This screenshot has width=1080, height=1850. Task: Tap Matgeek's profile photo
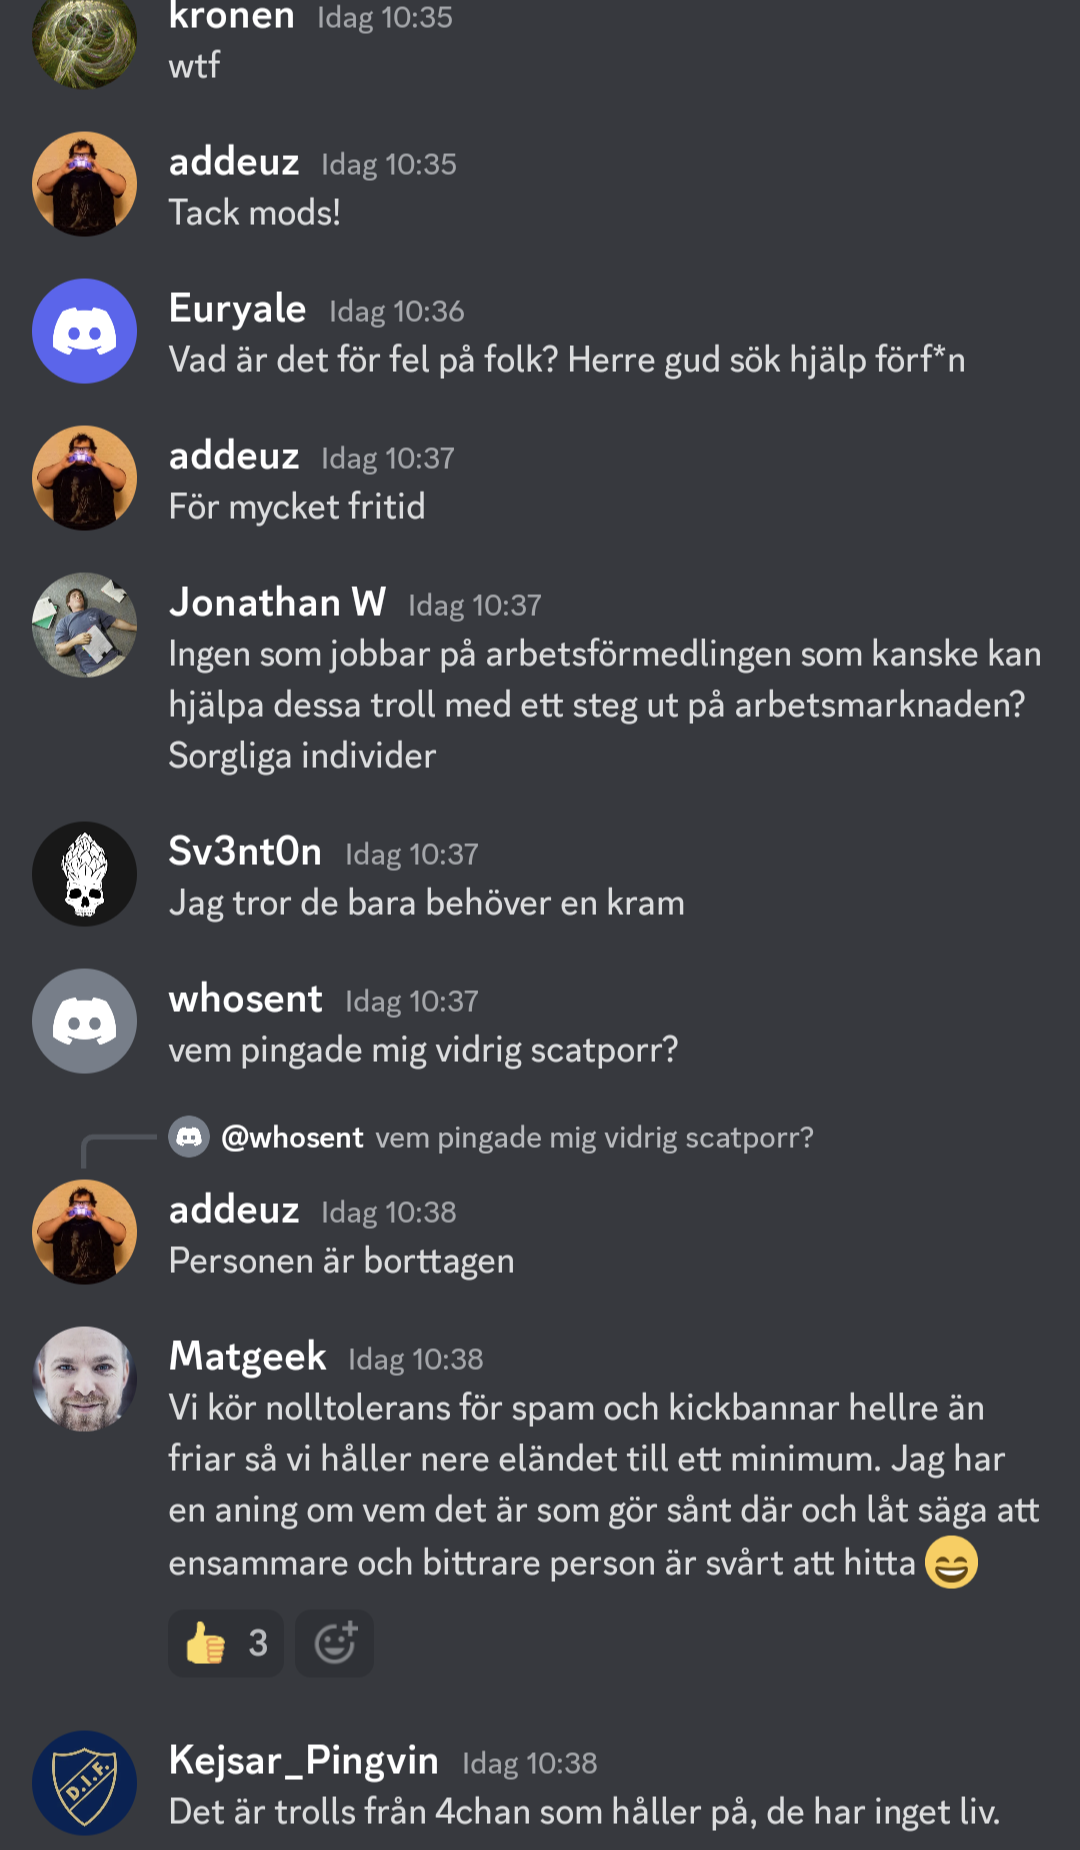85,1379
